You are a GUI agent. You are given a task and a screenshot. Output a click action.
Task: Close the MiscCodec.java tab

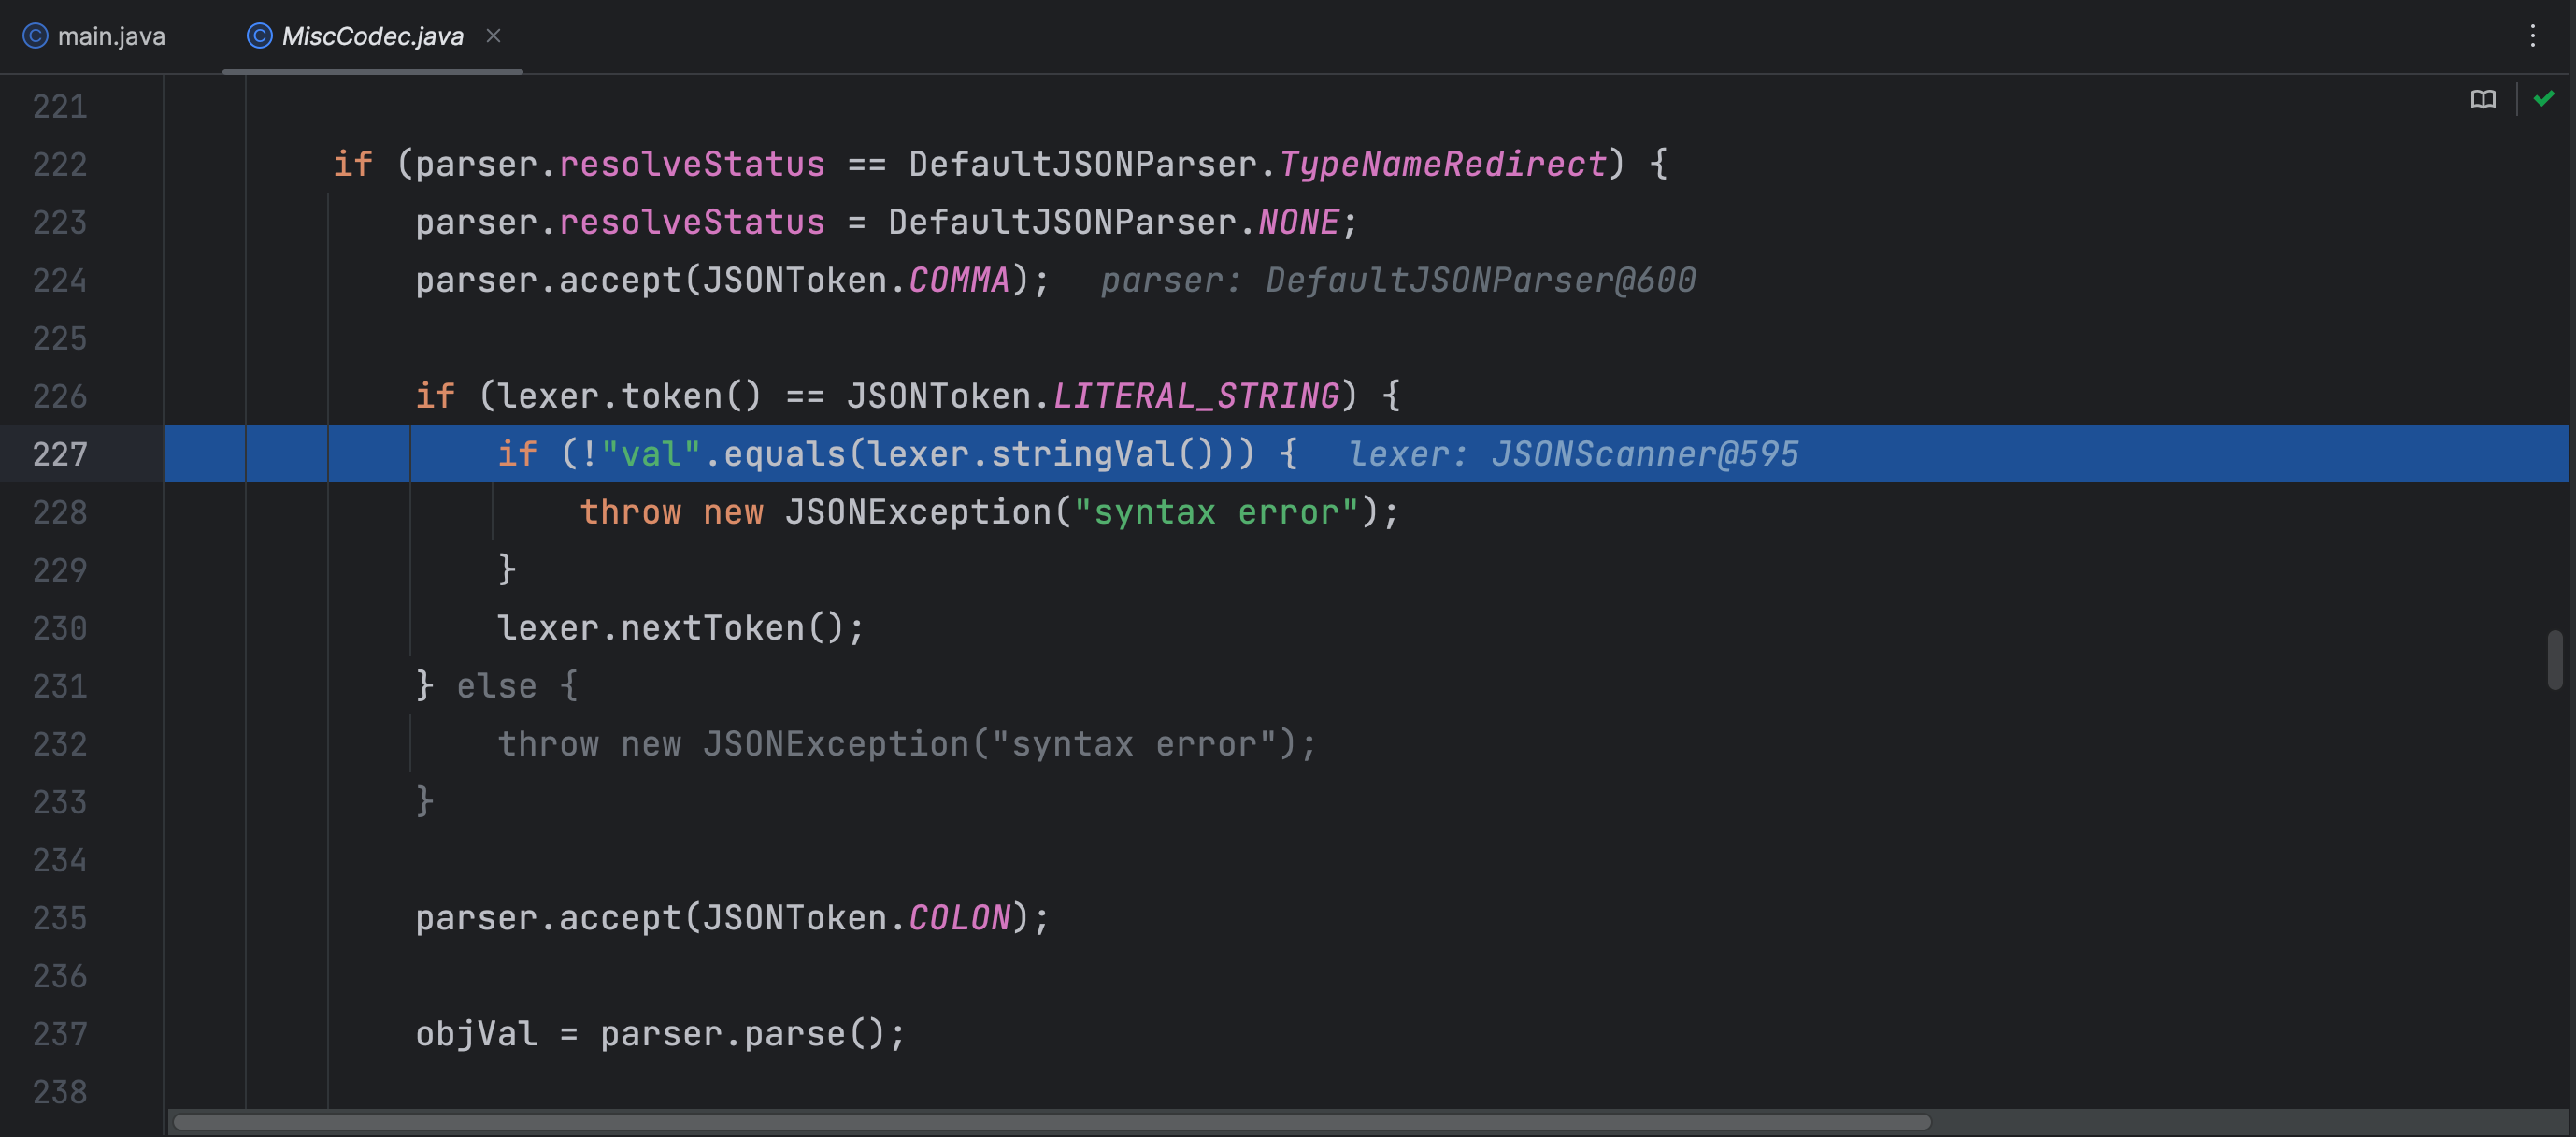tap(493, 36)
